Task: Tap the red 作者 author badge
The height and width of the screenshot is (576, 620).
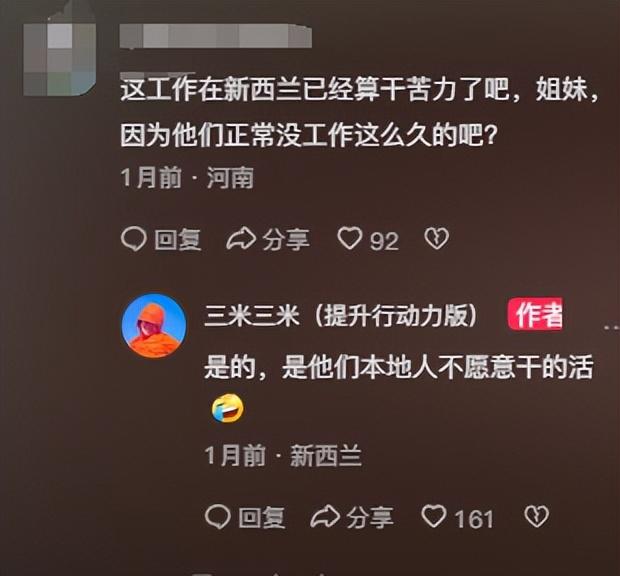Action: [535, 314]
